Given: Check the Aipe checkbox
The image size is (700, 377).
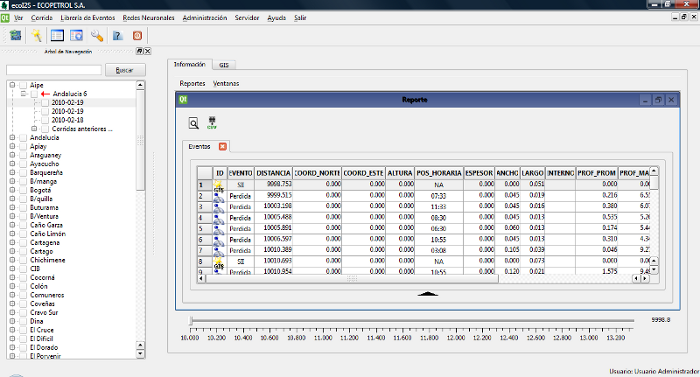Looking at the screenshot, I should coord(23,85).
